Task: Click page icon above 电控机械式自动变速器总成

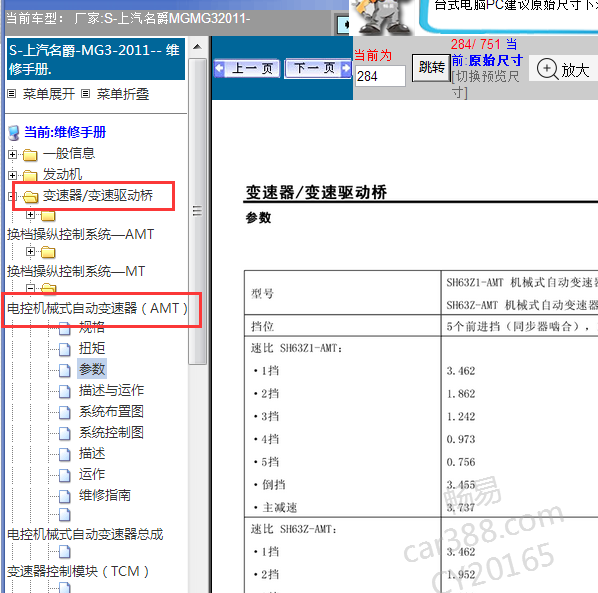Action: point(65,515)
